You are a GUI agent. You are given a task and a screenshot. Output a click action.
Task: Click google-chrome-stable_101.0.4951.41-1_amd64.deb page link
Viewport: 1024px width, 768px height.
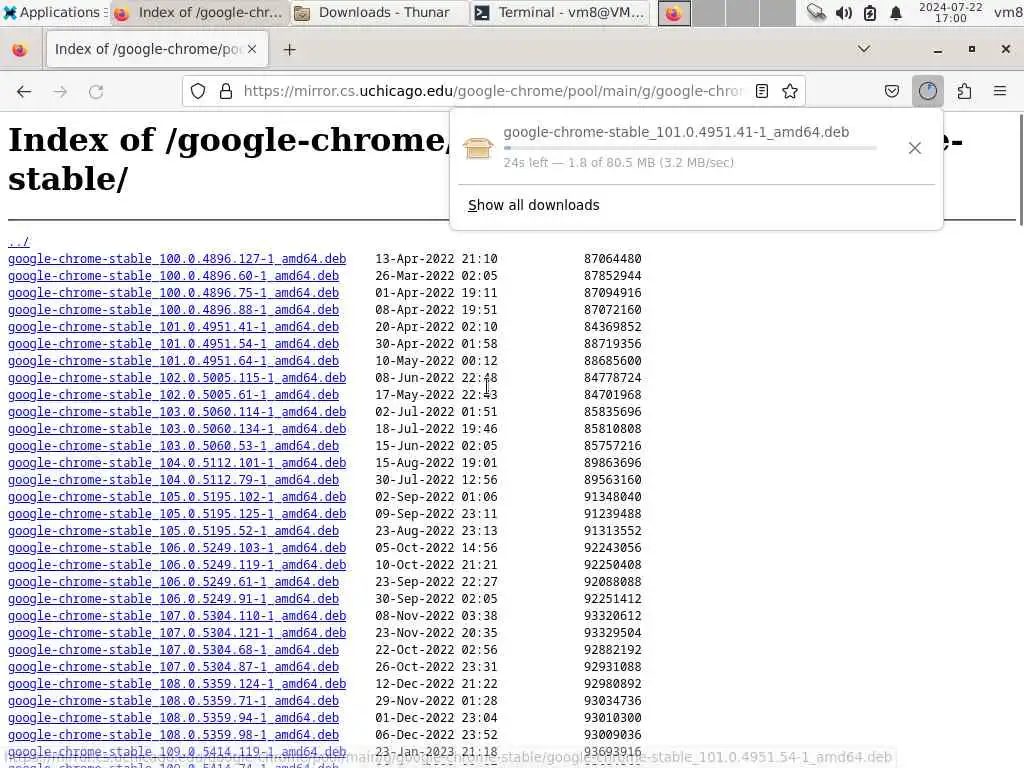click(174, 327)
